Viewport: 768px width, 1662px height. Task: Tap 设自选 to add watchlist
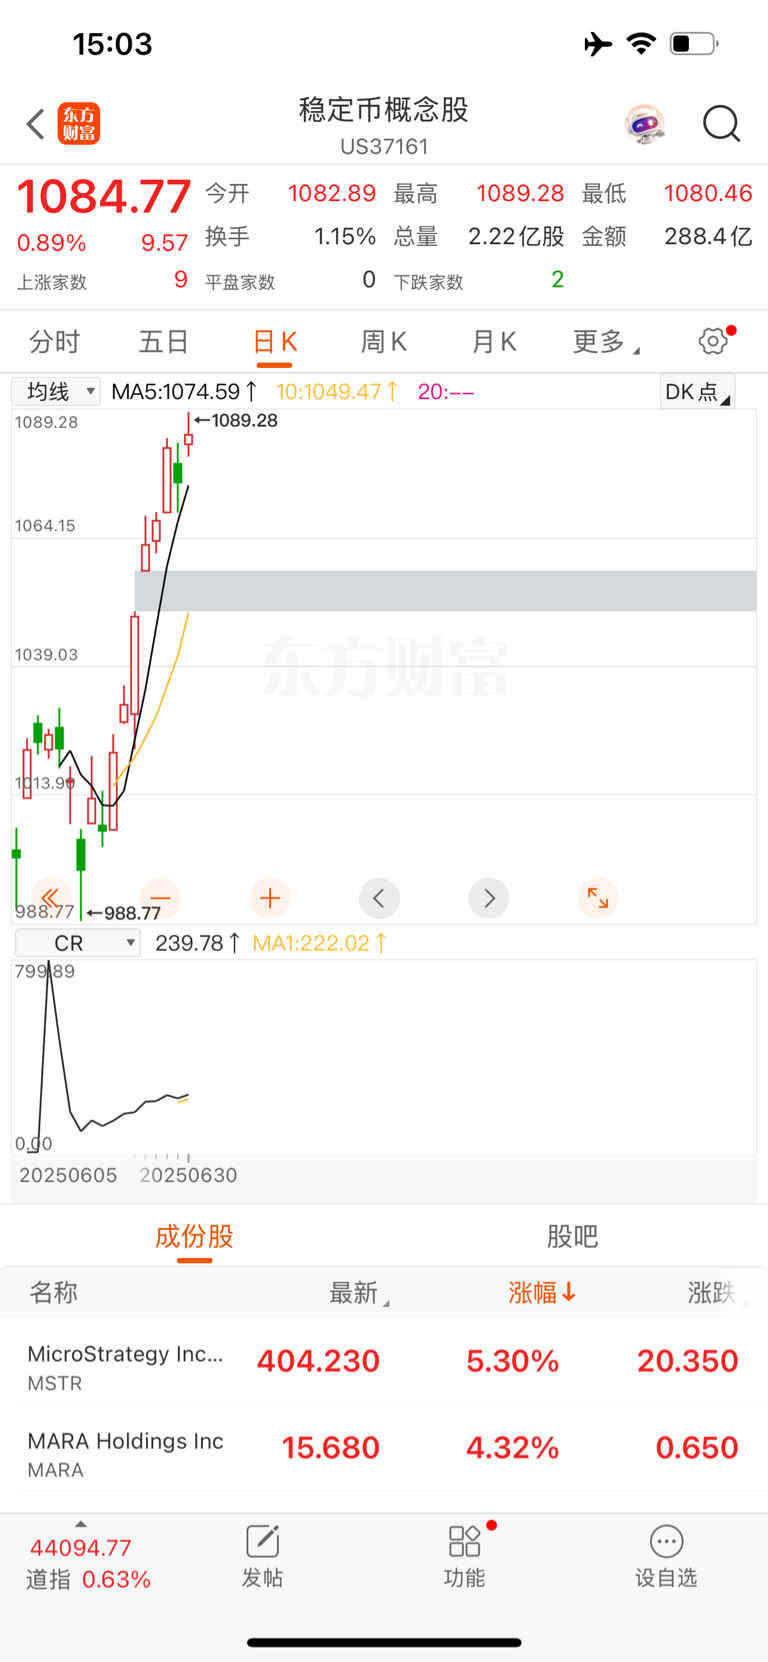click(666, 1557)
